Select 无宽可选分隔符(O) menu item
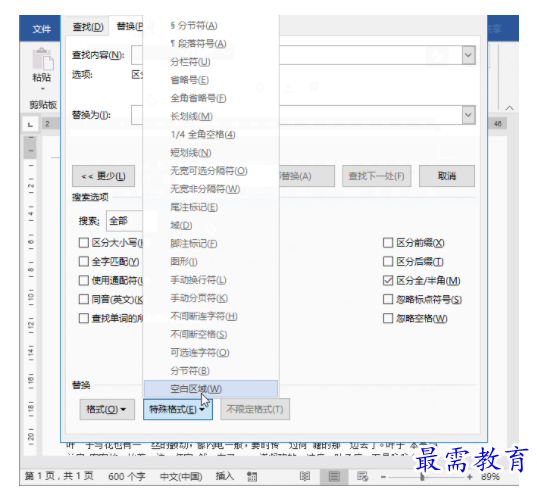This screenshot has height=491, width=537. coord(211,171)
